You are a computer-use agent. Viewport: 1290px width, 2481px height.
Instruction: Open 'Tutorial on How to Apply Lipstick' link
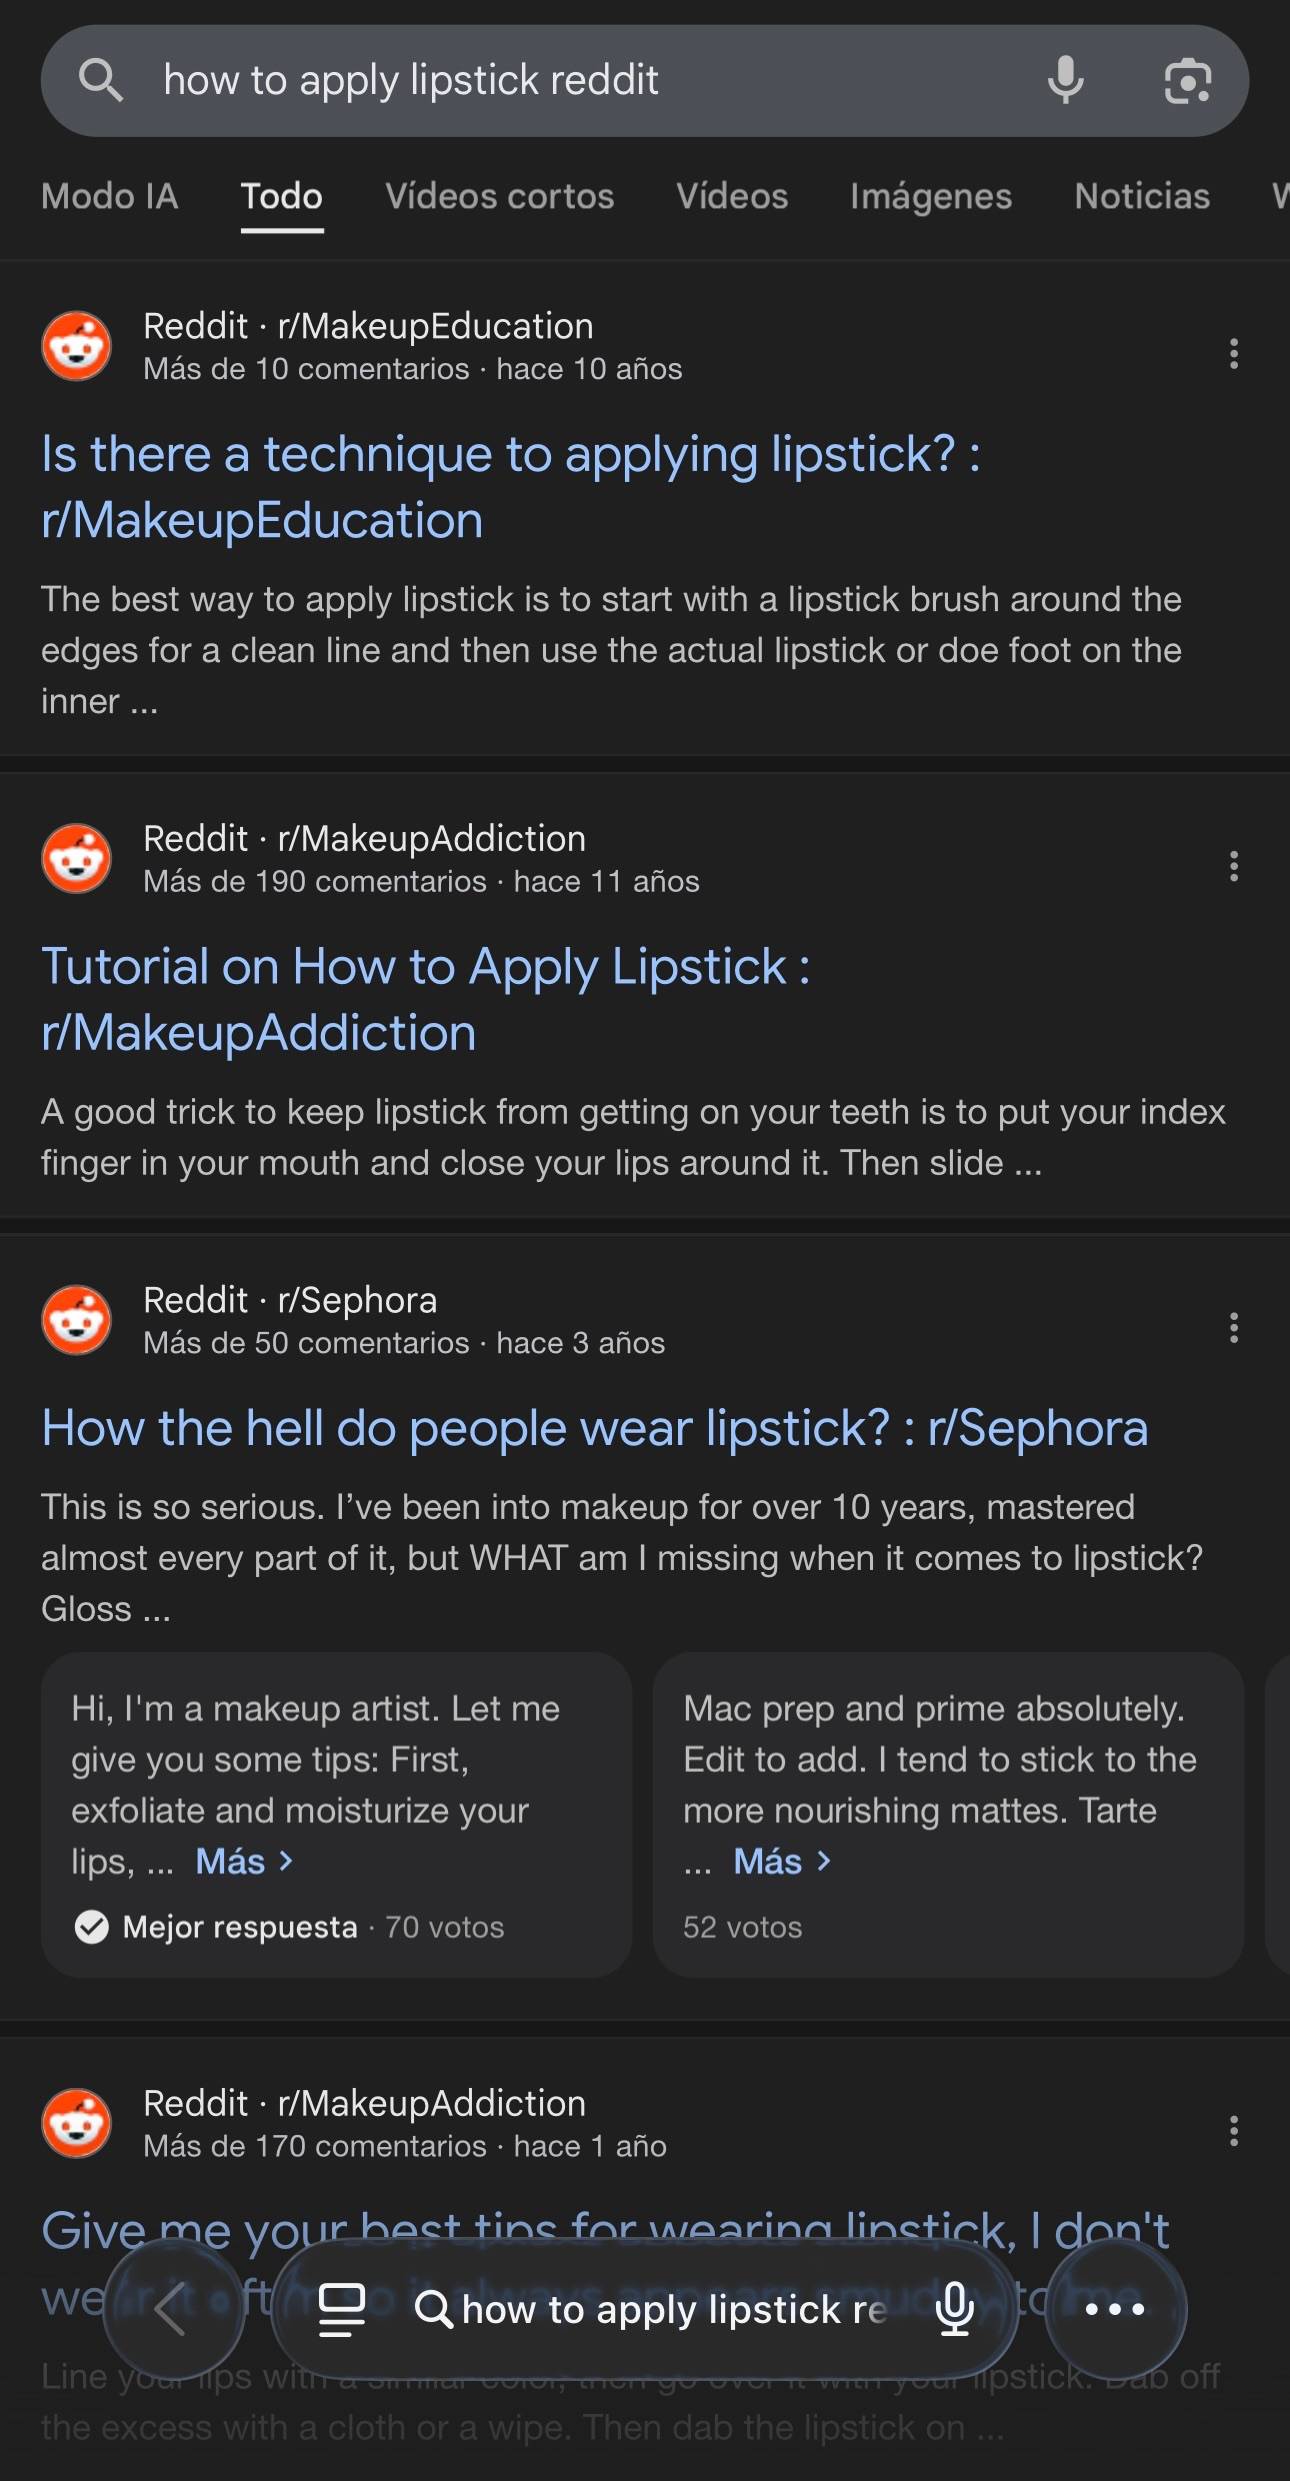coord(425,999)
